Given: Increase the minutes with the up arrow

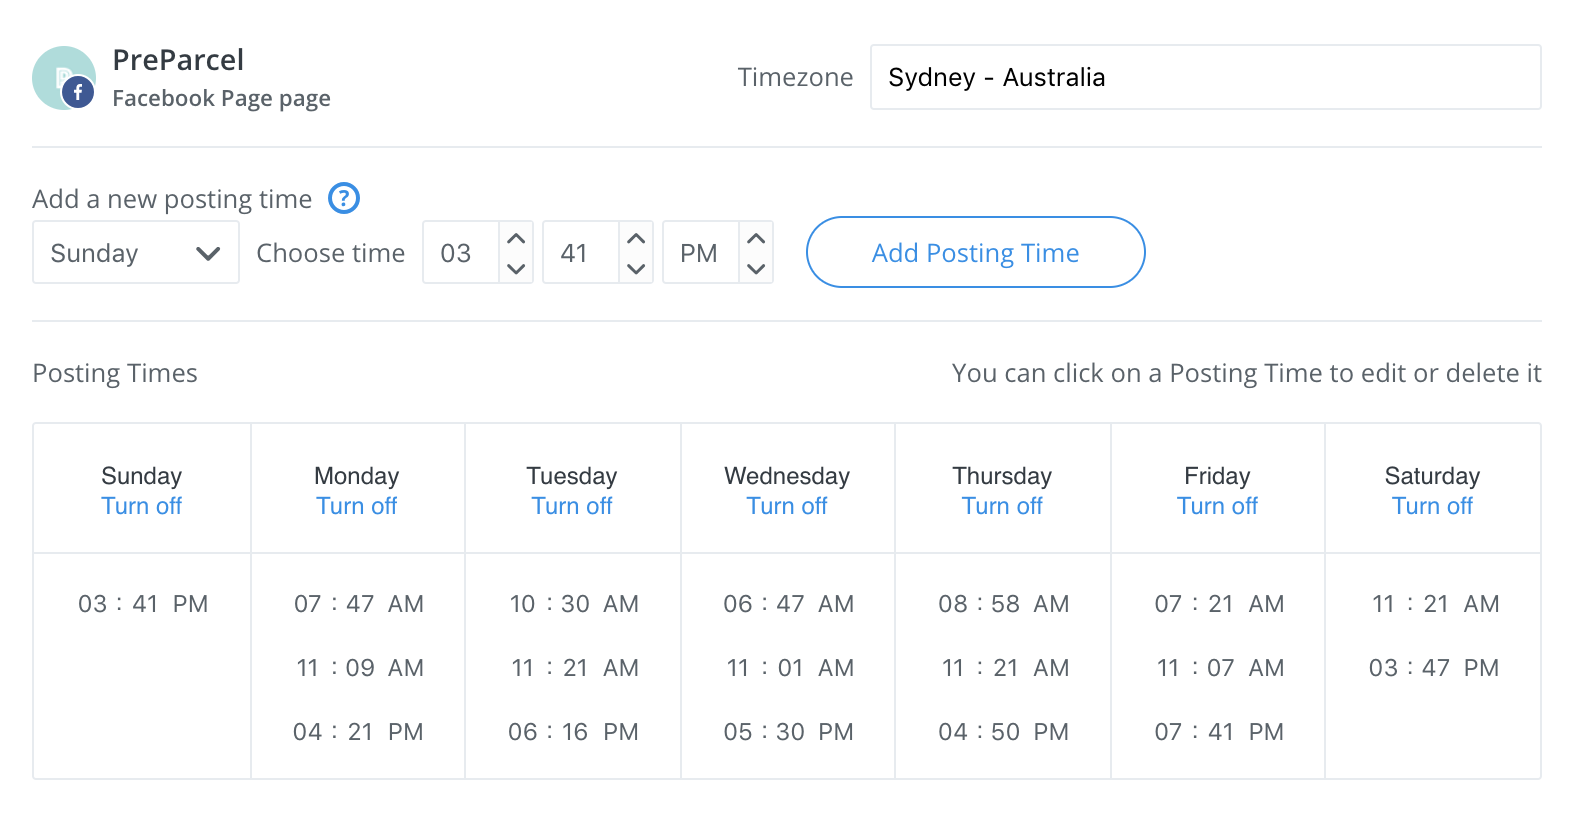Looking at the screenshot, I should tap(636, 239).
